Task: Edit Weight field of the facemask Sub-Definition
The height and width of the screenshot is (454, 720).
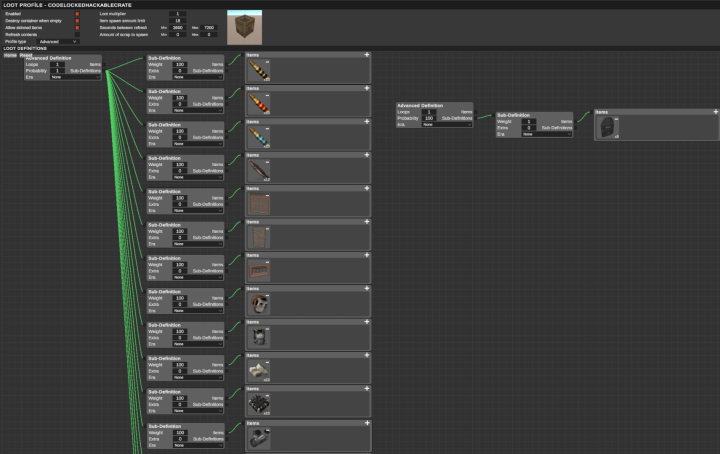Action: [180, 298]
